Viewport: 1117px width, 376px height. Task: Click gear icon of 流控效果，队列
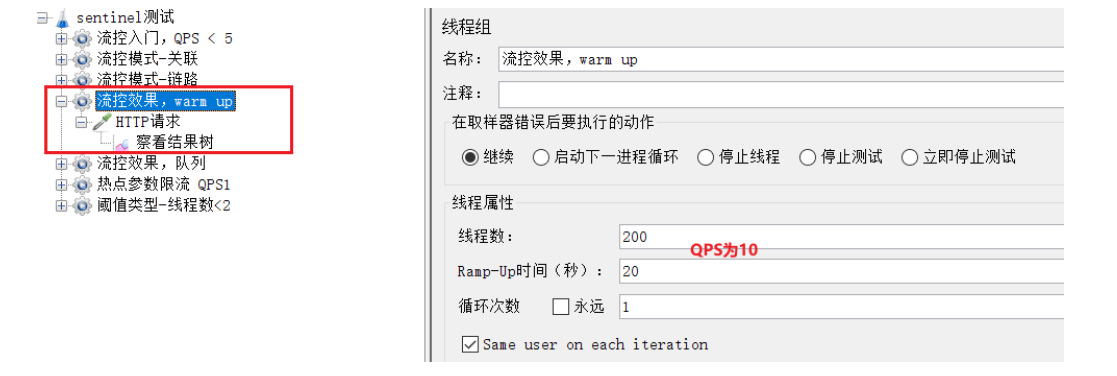point(83,164)
